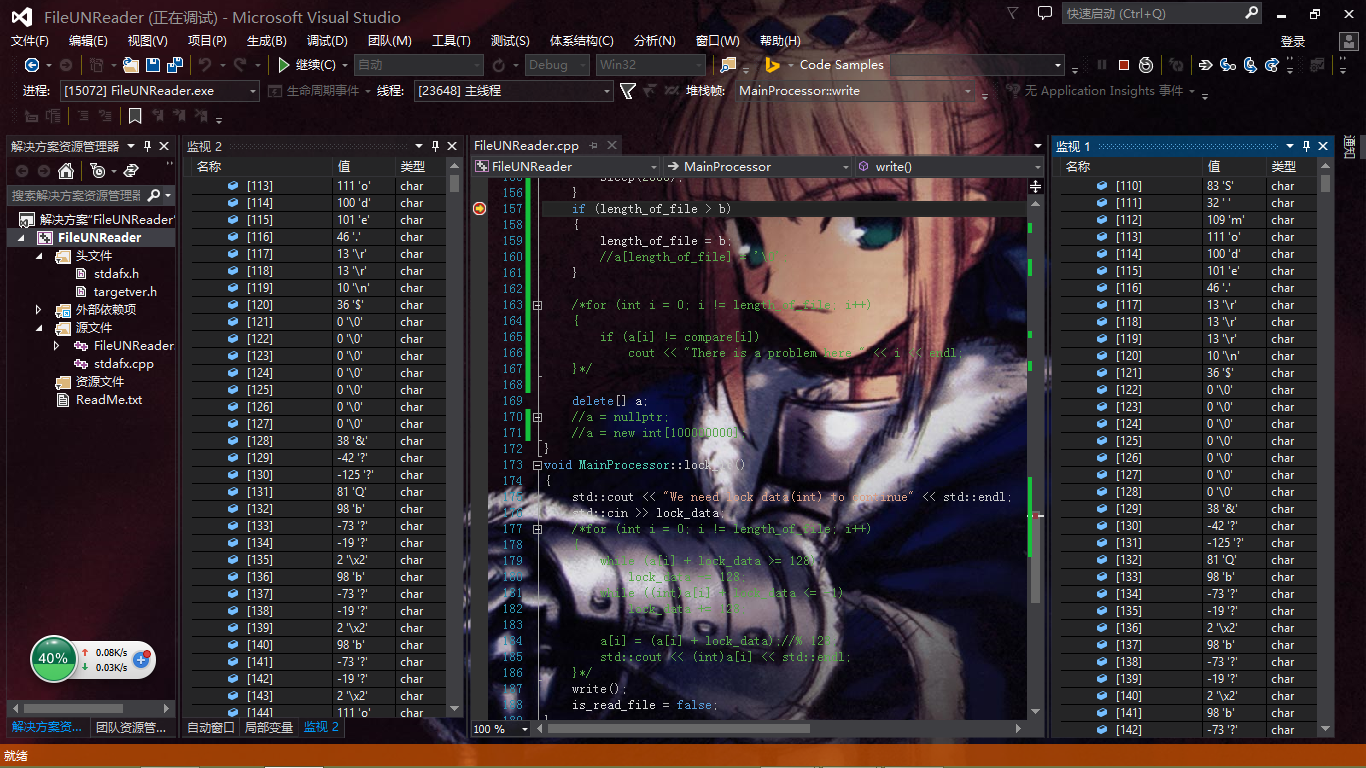1366x768 pixels.
Task: Click the navigate backward arrow icon
Action: tap(32, 65)
